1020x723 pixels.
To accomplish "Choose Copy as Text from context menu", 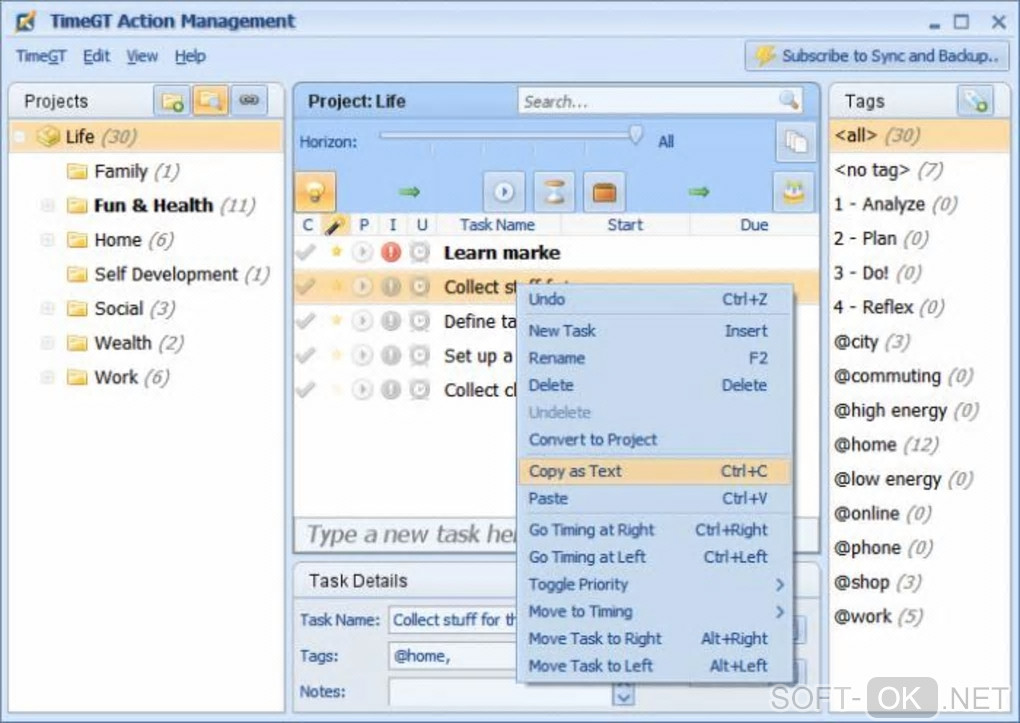I will point(655,471).
